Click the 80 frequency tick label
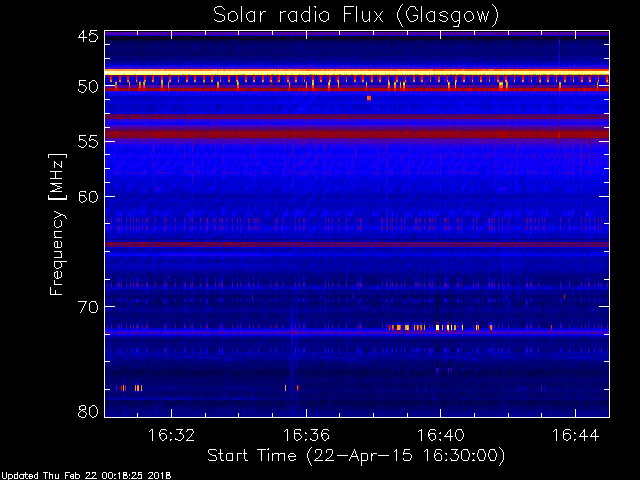640x480 pixels. pyautogui.click(x=88, y=411)
